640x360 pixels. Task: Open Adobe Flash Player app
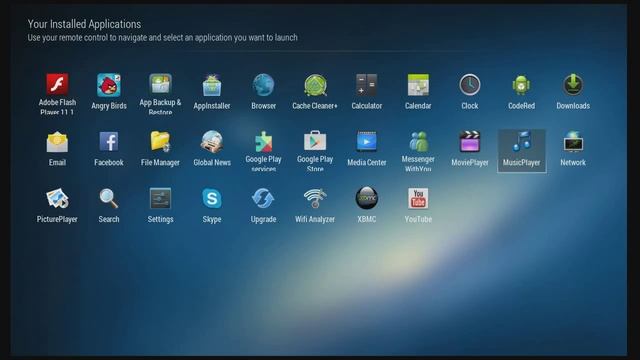tap(57, 94)
